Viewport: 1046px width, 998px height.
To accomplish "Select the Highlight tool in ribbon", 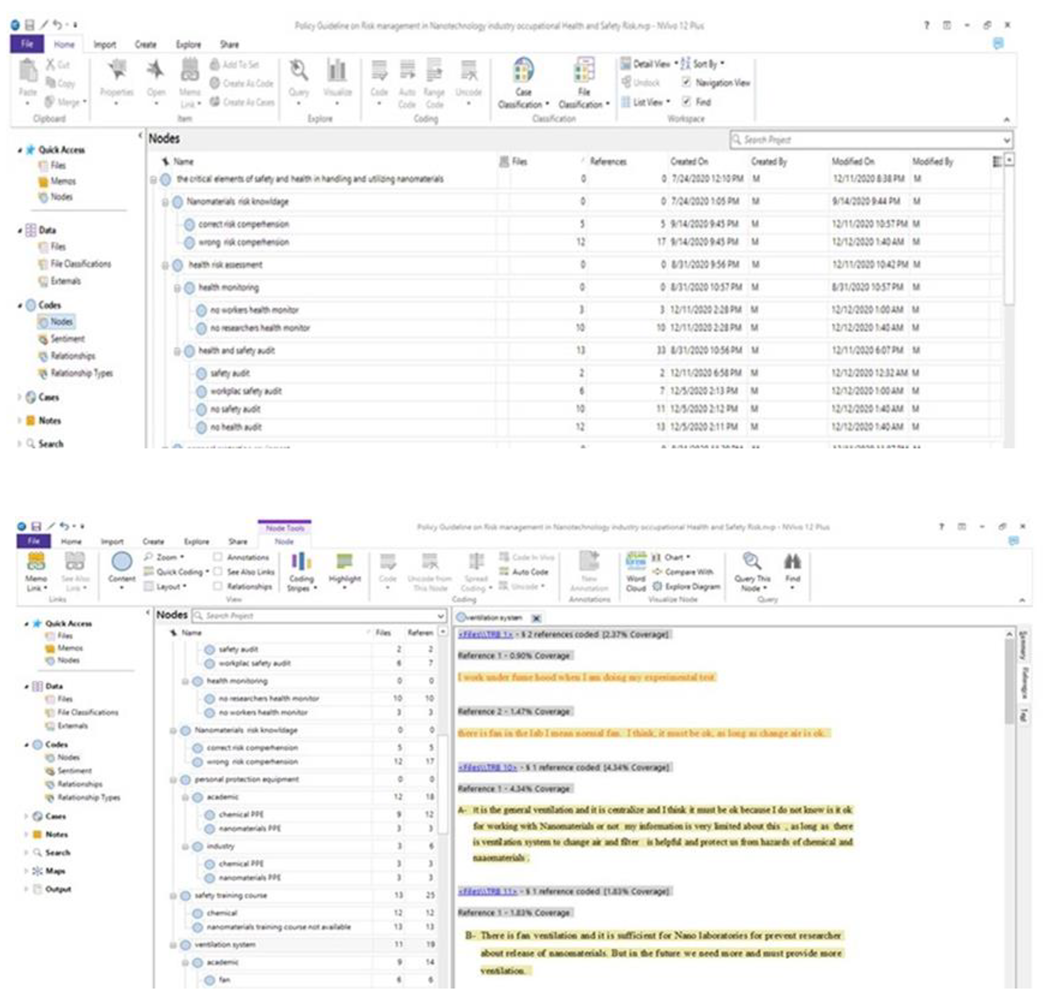I will tap(345, 571).
